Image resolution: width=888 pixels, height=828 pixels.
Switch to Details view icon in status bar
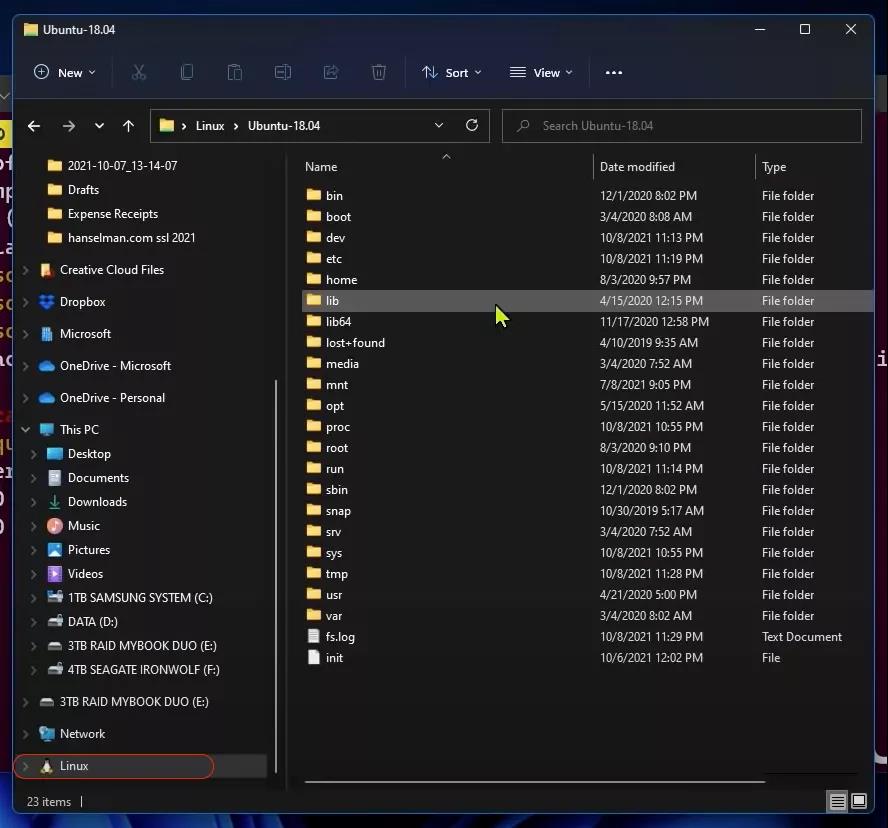838,801
